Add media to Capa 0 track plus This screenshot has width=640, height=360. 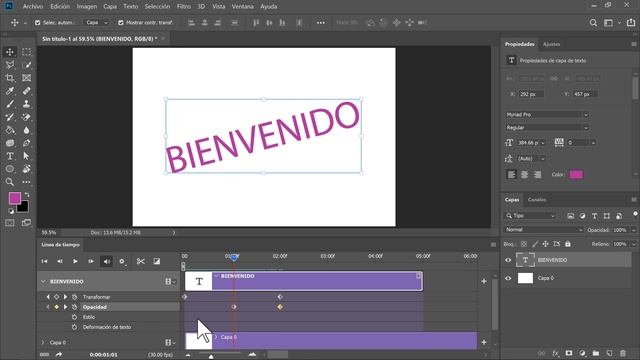pos(484,342)
